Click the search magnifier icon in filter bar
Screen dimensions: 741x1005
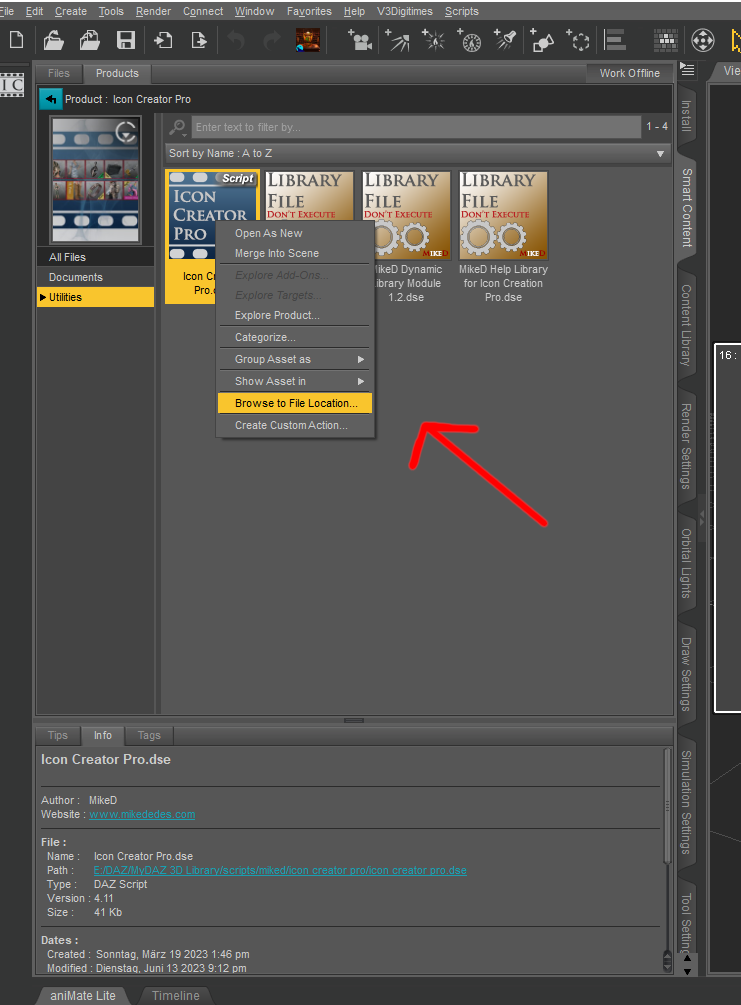[x=178, y=128]
